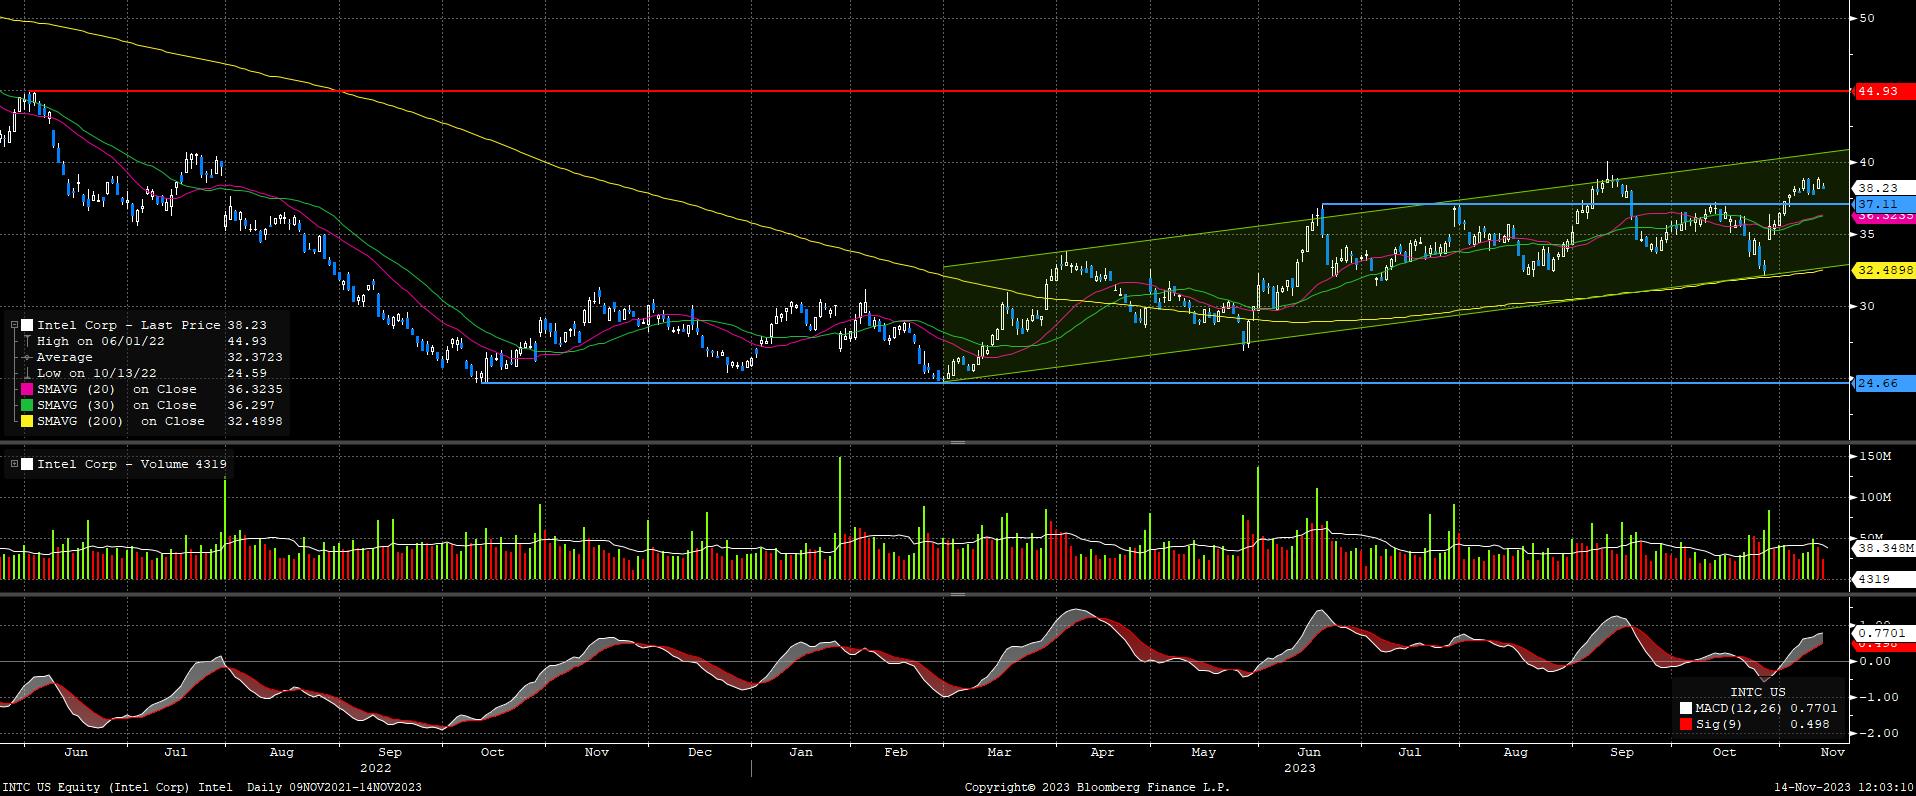The height and width of the screenshot is (796, 1916).
Task: Click the yellow 32.4898 axis label
Action: [1884, 270]
